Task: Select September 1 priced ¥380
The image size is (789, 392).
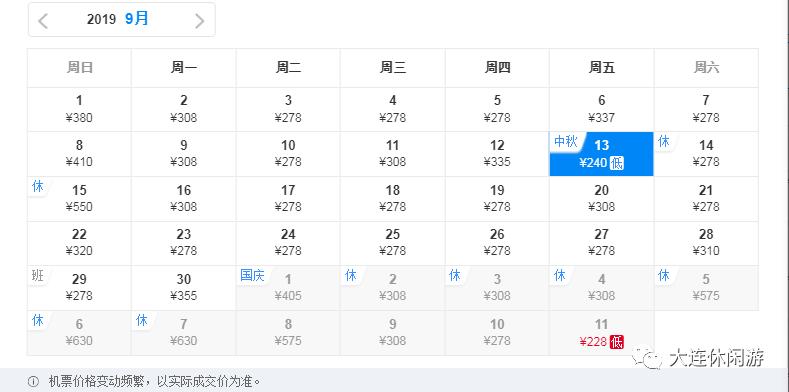Action: click(x=79, y=109)
